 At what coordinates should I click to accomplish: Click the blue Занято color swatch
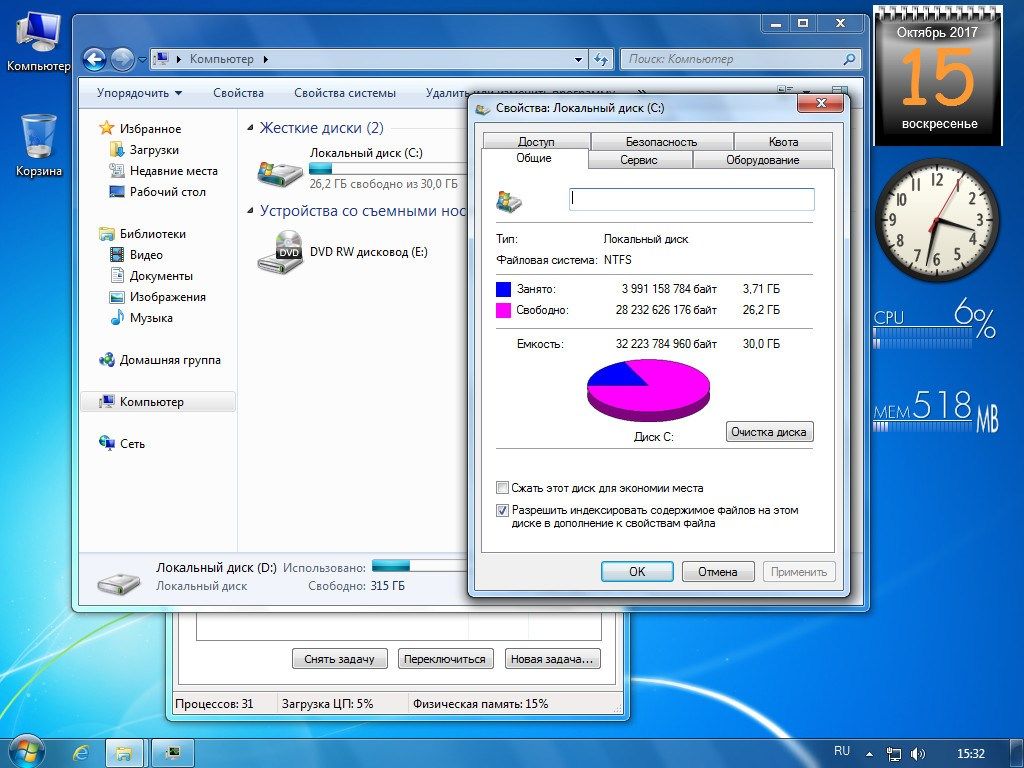pos(504,289)
